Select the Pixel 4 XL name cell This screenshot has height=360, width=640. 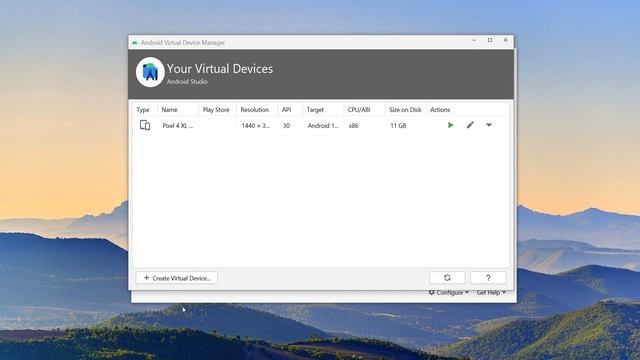coord(178,126)
